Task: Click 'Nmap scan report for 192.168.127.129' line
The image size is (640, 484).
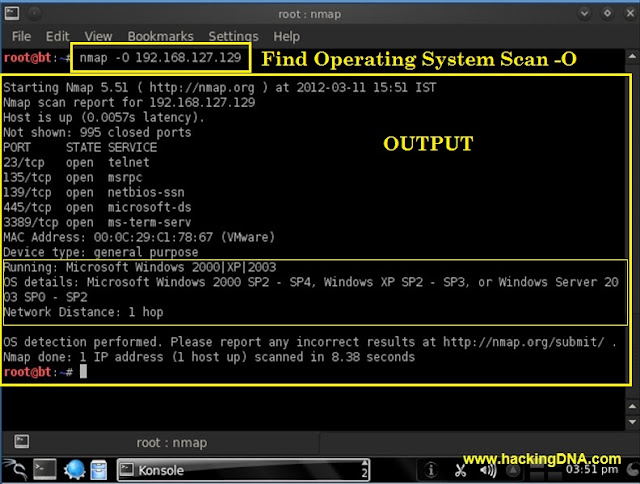Action: pos(129,102)
